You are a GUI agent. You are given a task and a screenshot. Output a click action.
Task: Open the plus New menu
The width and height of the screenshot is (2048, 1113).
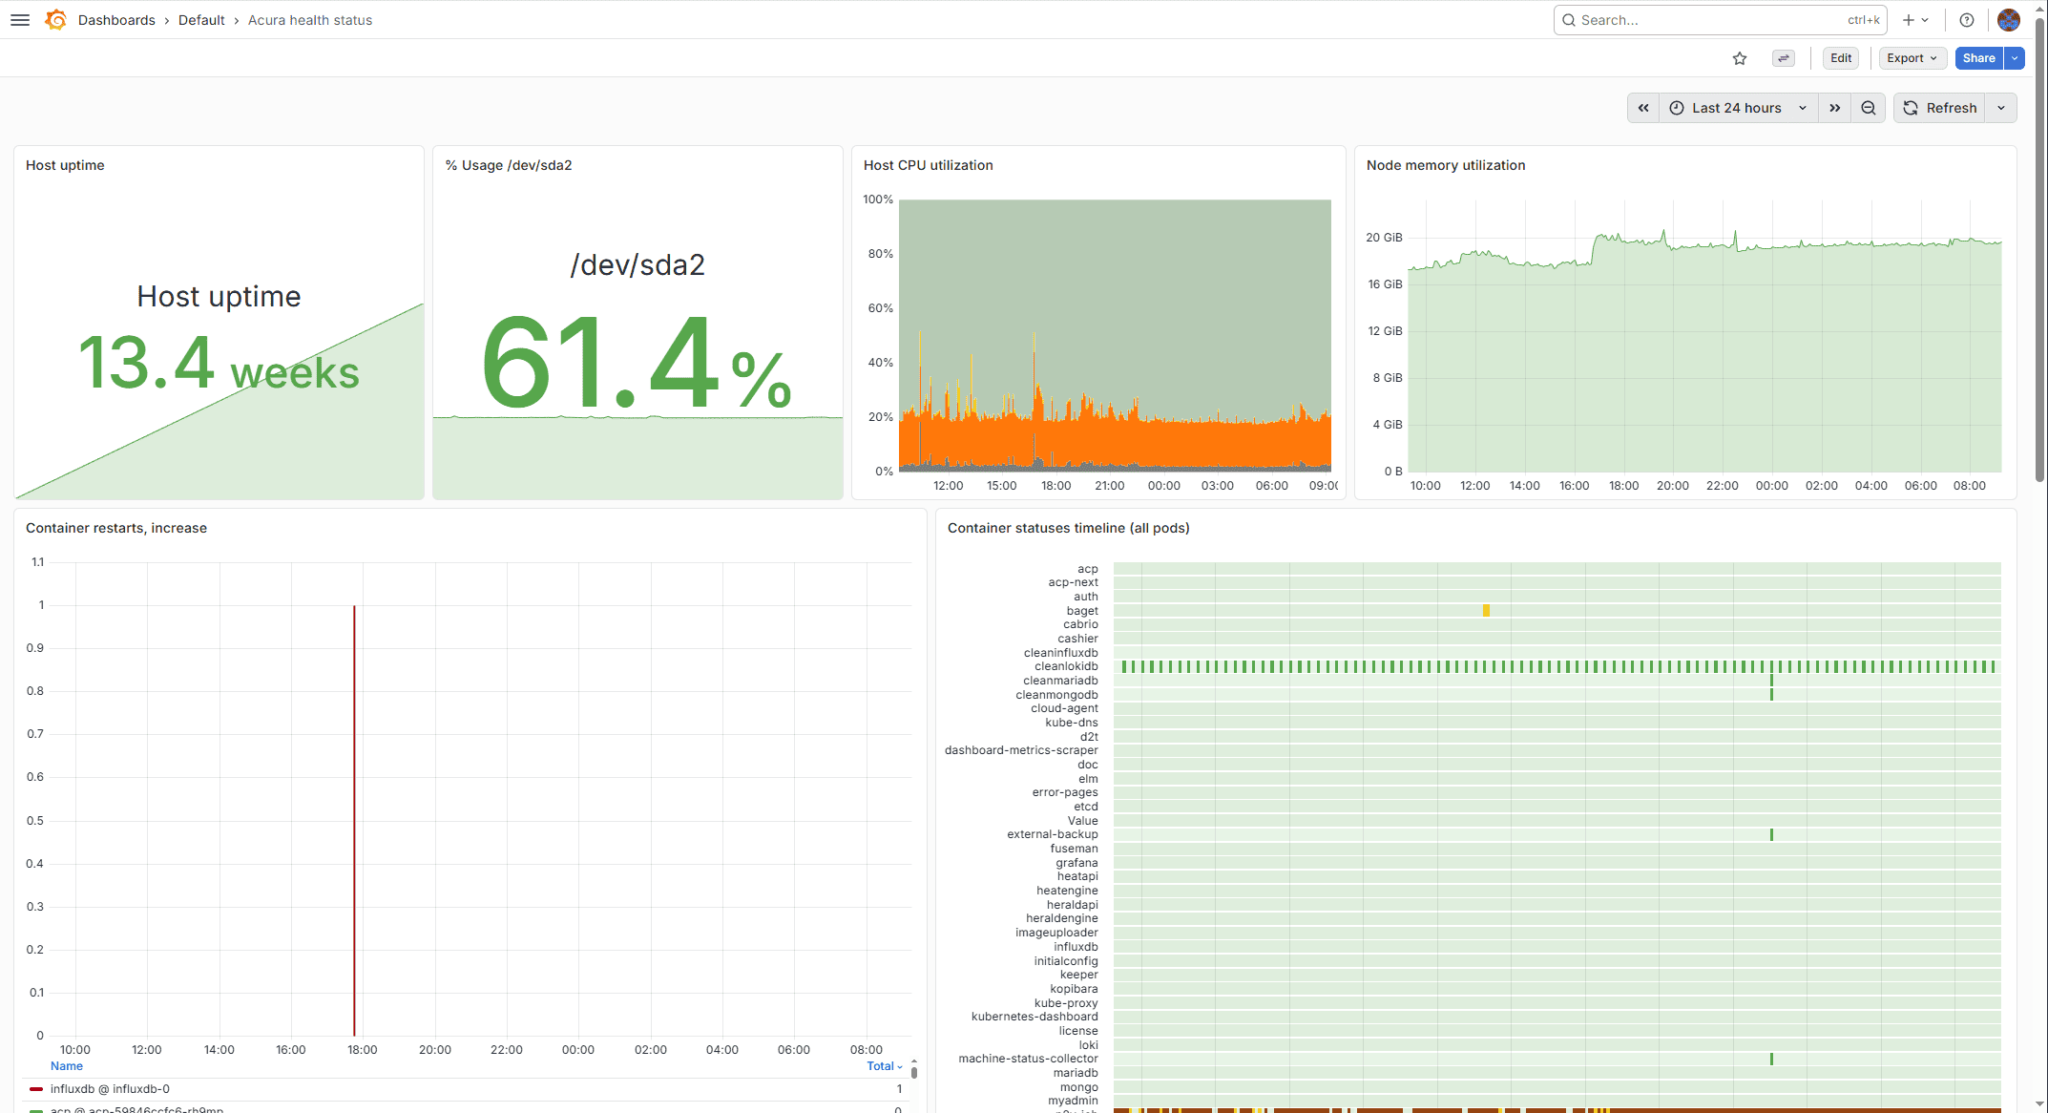pyautogui.click(x=1915, y=20)
